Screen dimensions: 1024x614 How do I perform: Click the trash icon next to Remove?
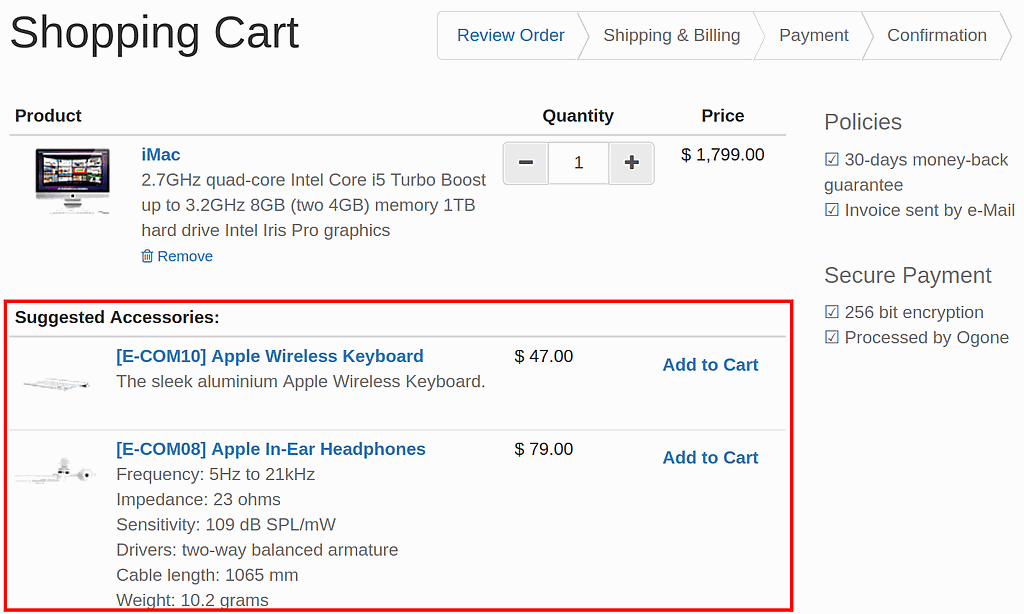(147, 256)
